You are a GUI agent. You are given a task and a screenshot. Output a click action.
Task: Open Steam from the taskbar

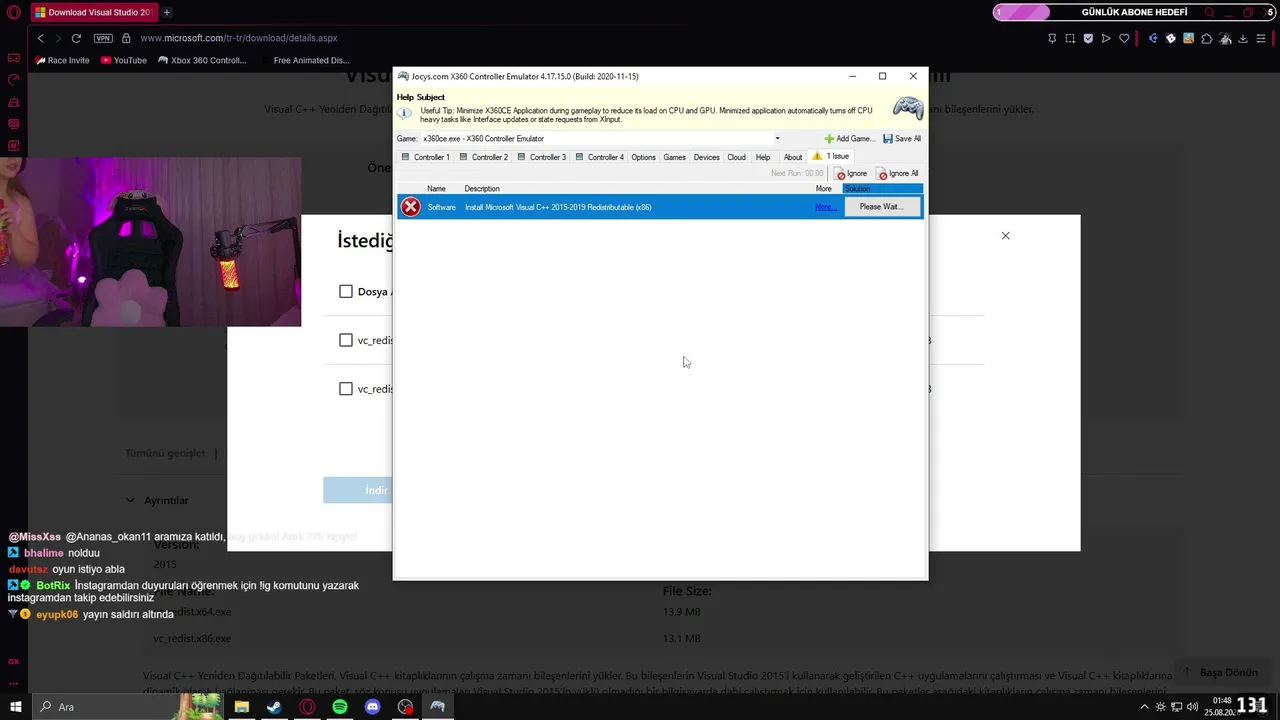tap(274, 707)
